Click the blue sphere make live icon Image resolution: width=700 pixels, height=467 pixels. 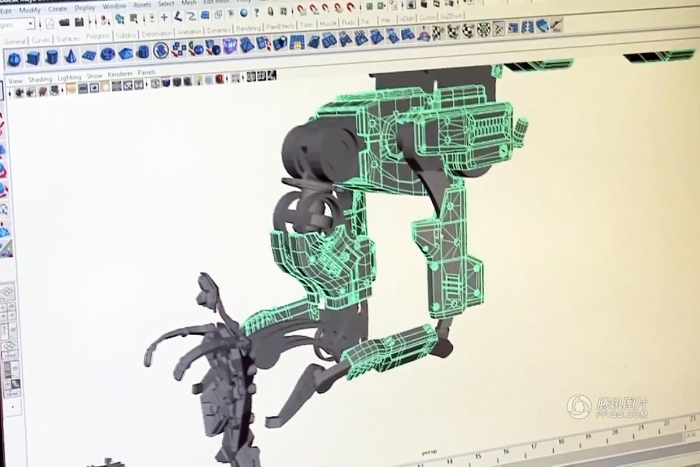pos(244,13)
